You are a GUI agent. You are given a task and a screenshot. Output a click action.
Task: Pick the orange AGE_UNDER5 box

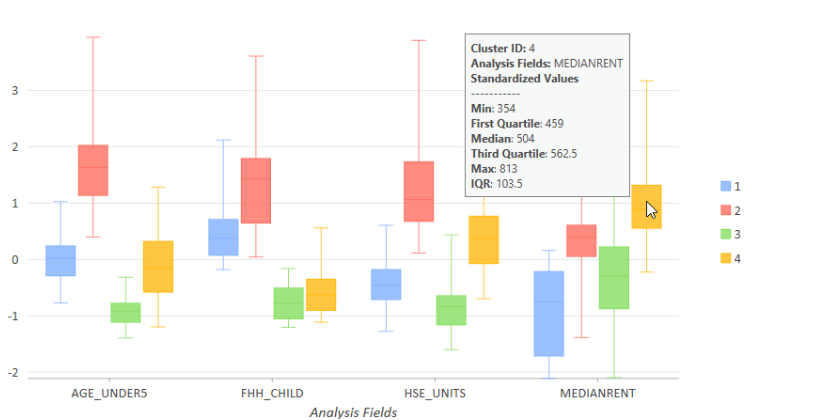(158, 266)
